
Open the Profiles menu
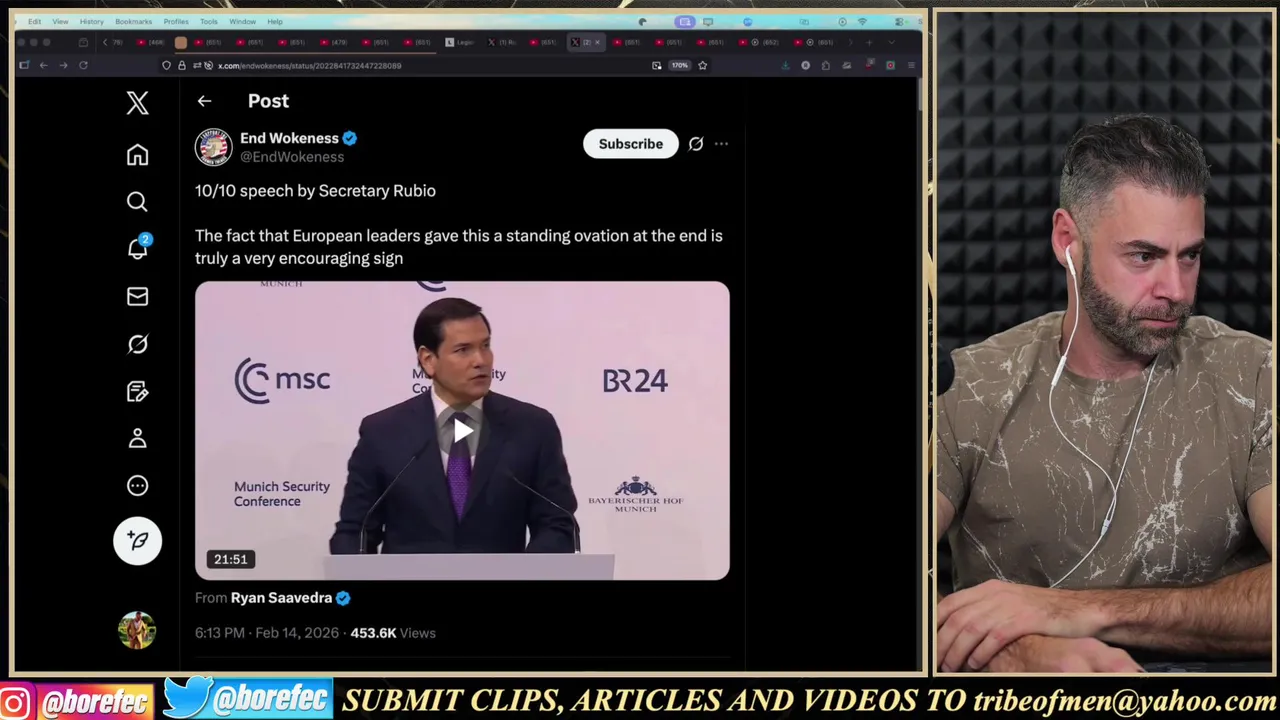pyautogui.click(x=176, y=21)
